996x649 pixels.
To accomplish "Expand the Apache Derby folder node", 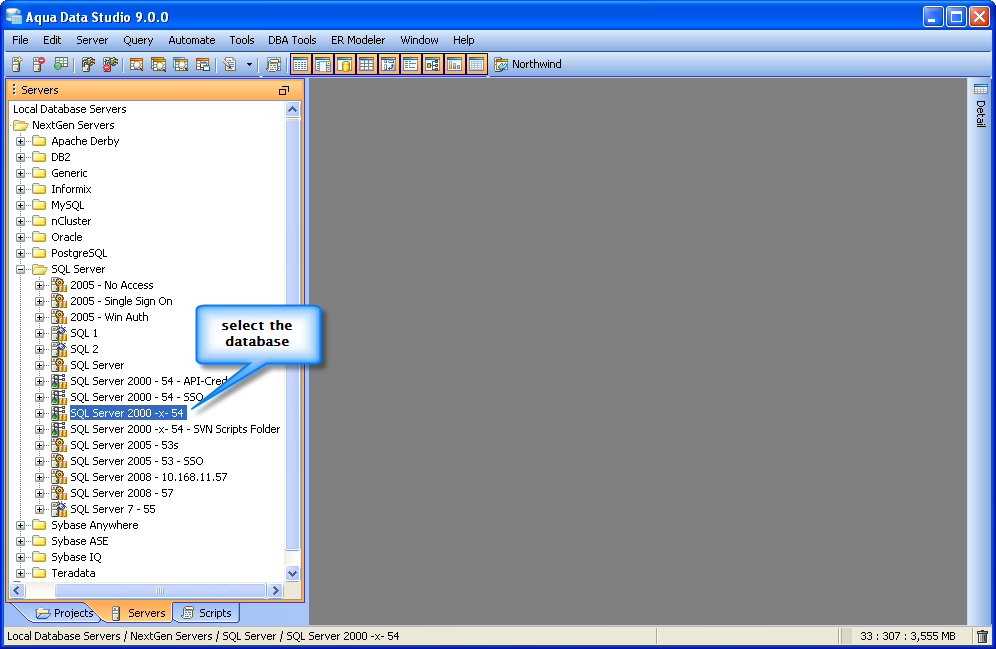I will (20, 141).
